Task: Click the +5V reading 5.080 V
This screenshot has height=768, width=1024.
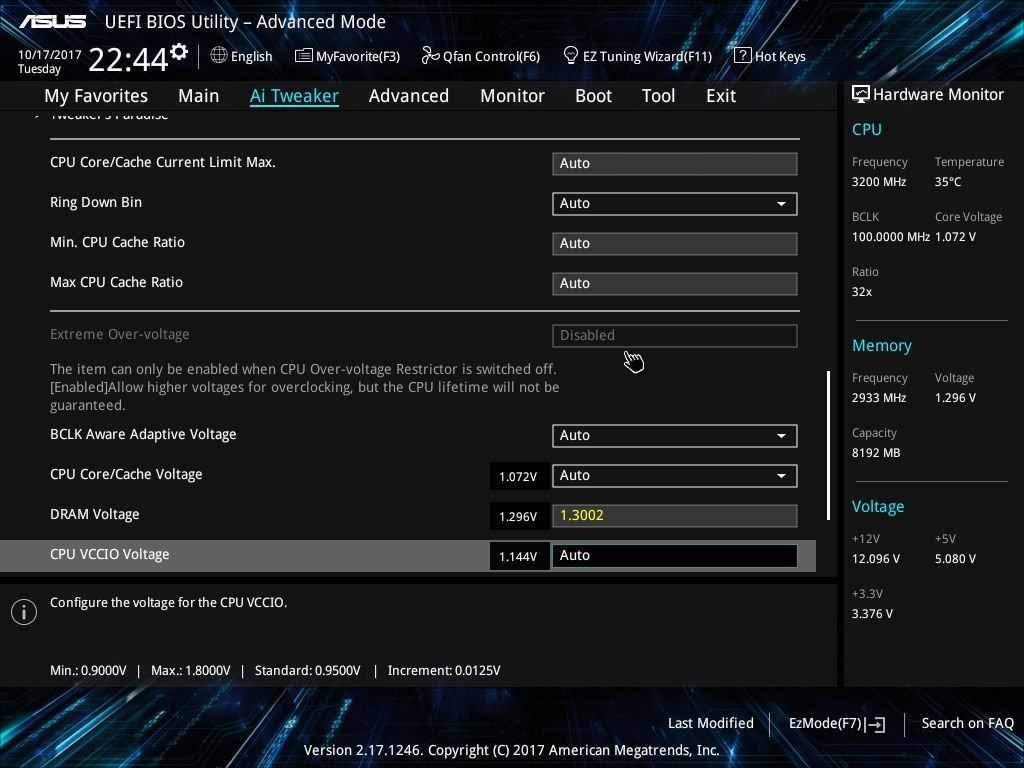Action: [x=955, y=559]
